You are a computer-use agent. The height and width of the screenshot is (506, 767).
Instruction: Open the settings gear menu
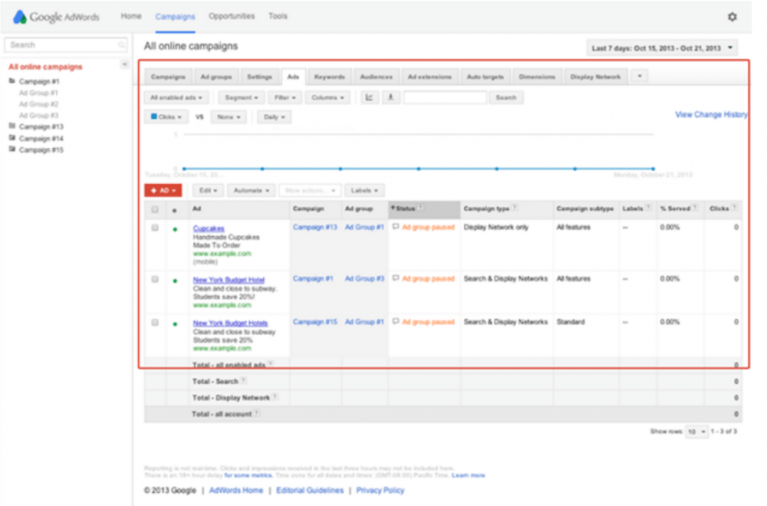coord(732,17)
